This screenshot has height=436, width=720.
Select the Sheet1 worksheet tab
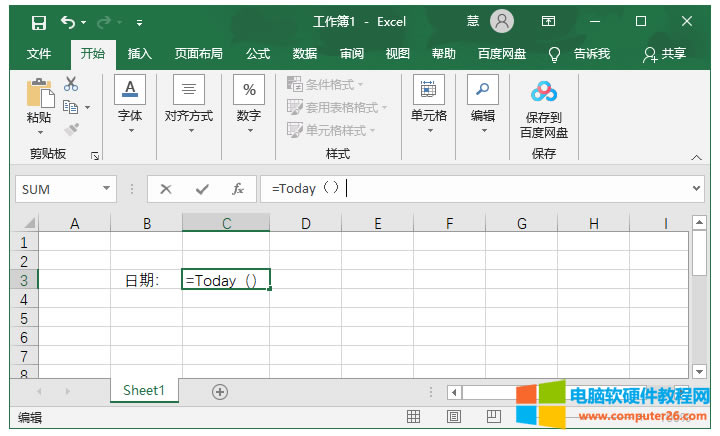click(144, 391)
